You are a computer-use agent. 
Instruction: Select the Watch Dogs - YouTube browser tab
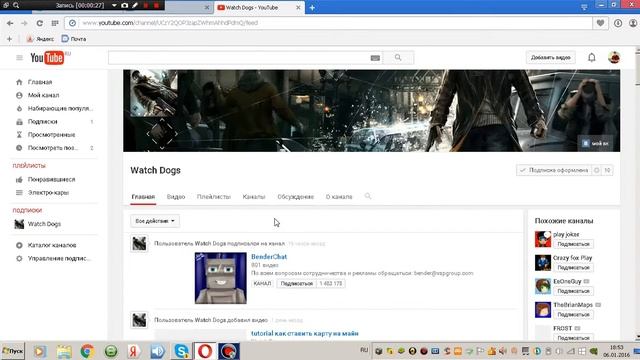pyautogui.click(x=259, y=7)
